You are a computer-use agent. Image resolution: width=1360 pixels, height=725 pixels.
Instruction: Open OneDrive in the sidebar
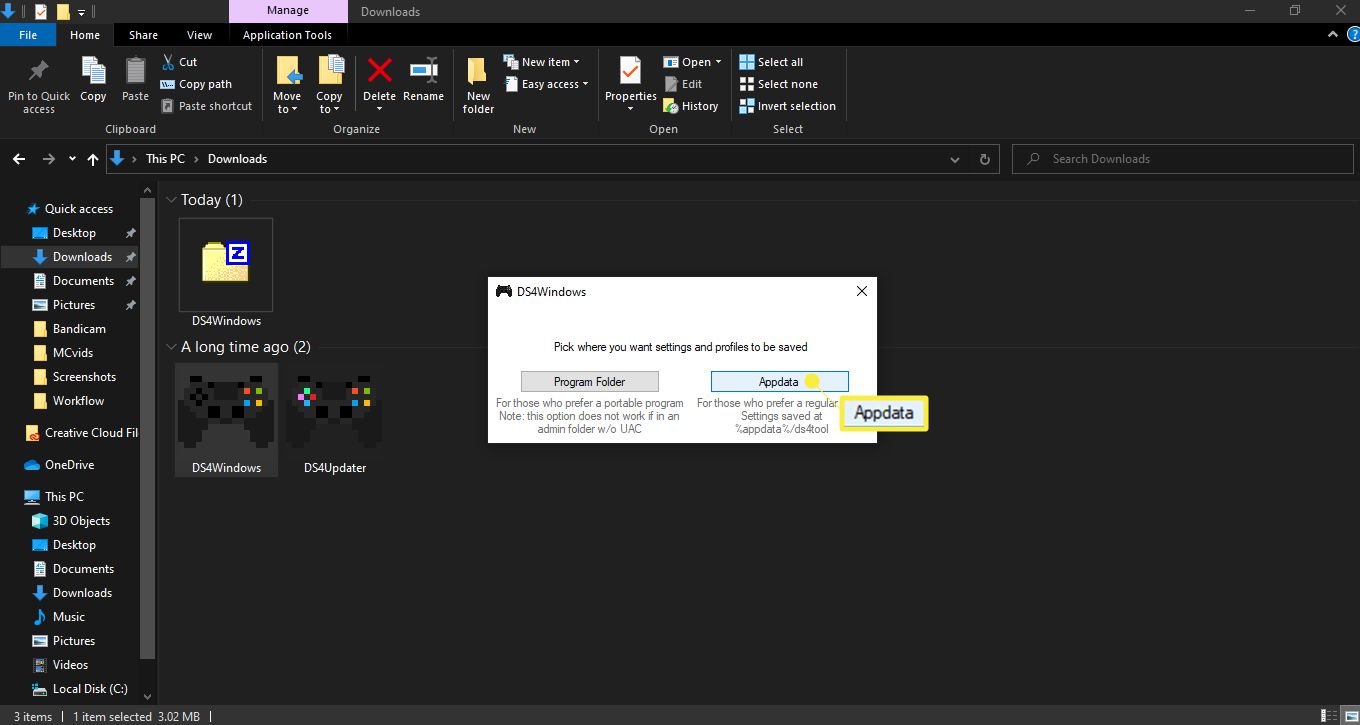coord(69,465)
